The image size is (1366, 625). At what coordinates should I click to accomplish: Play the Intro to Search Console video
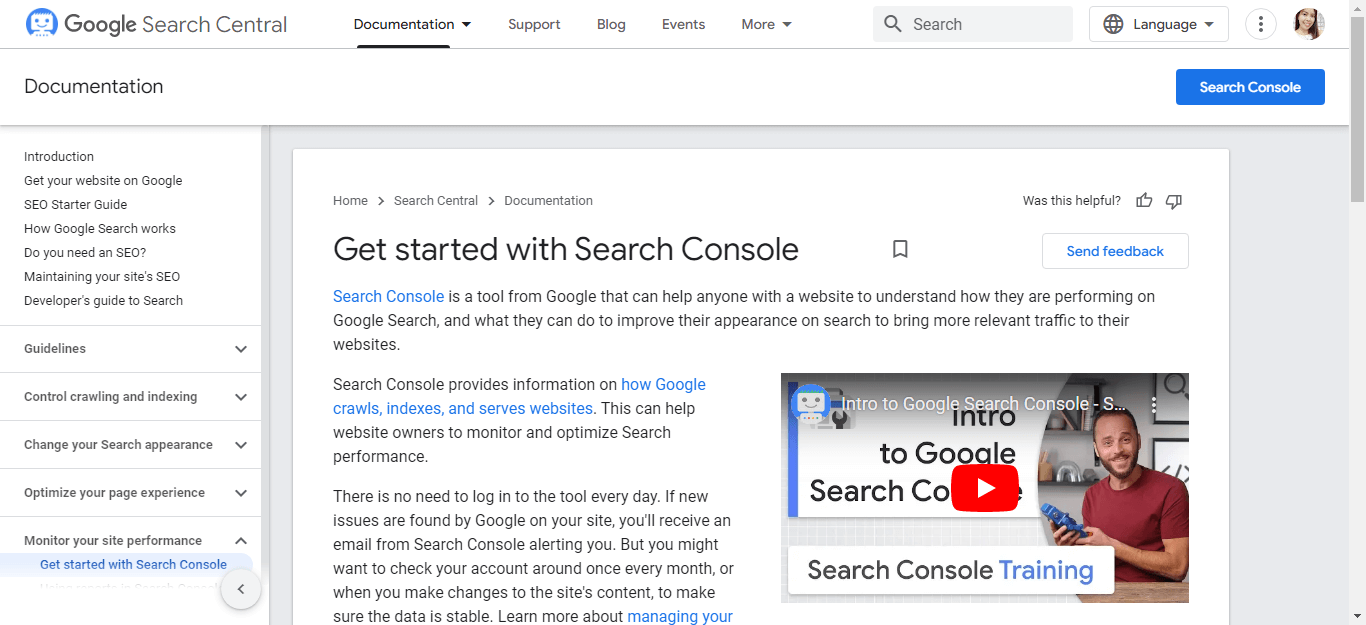click(x=984, y=488)
